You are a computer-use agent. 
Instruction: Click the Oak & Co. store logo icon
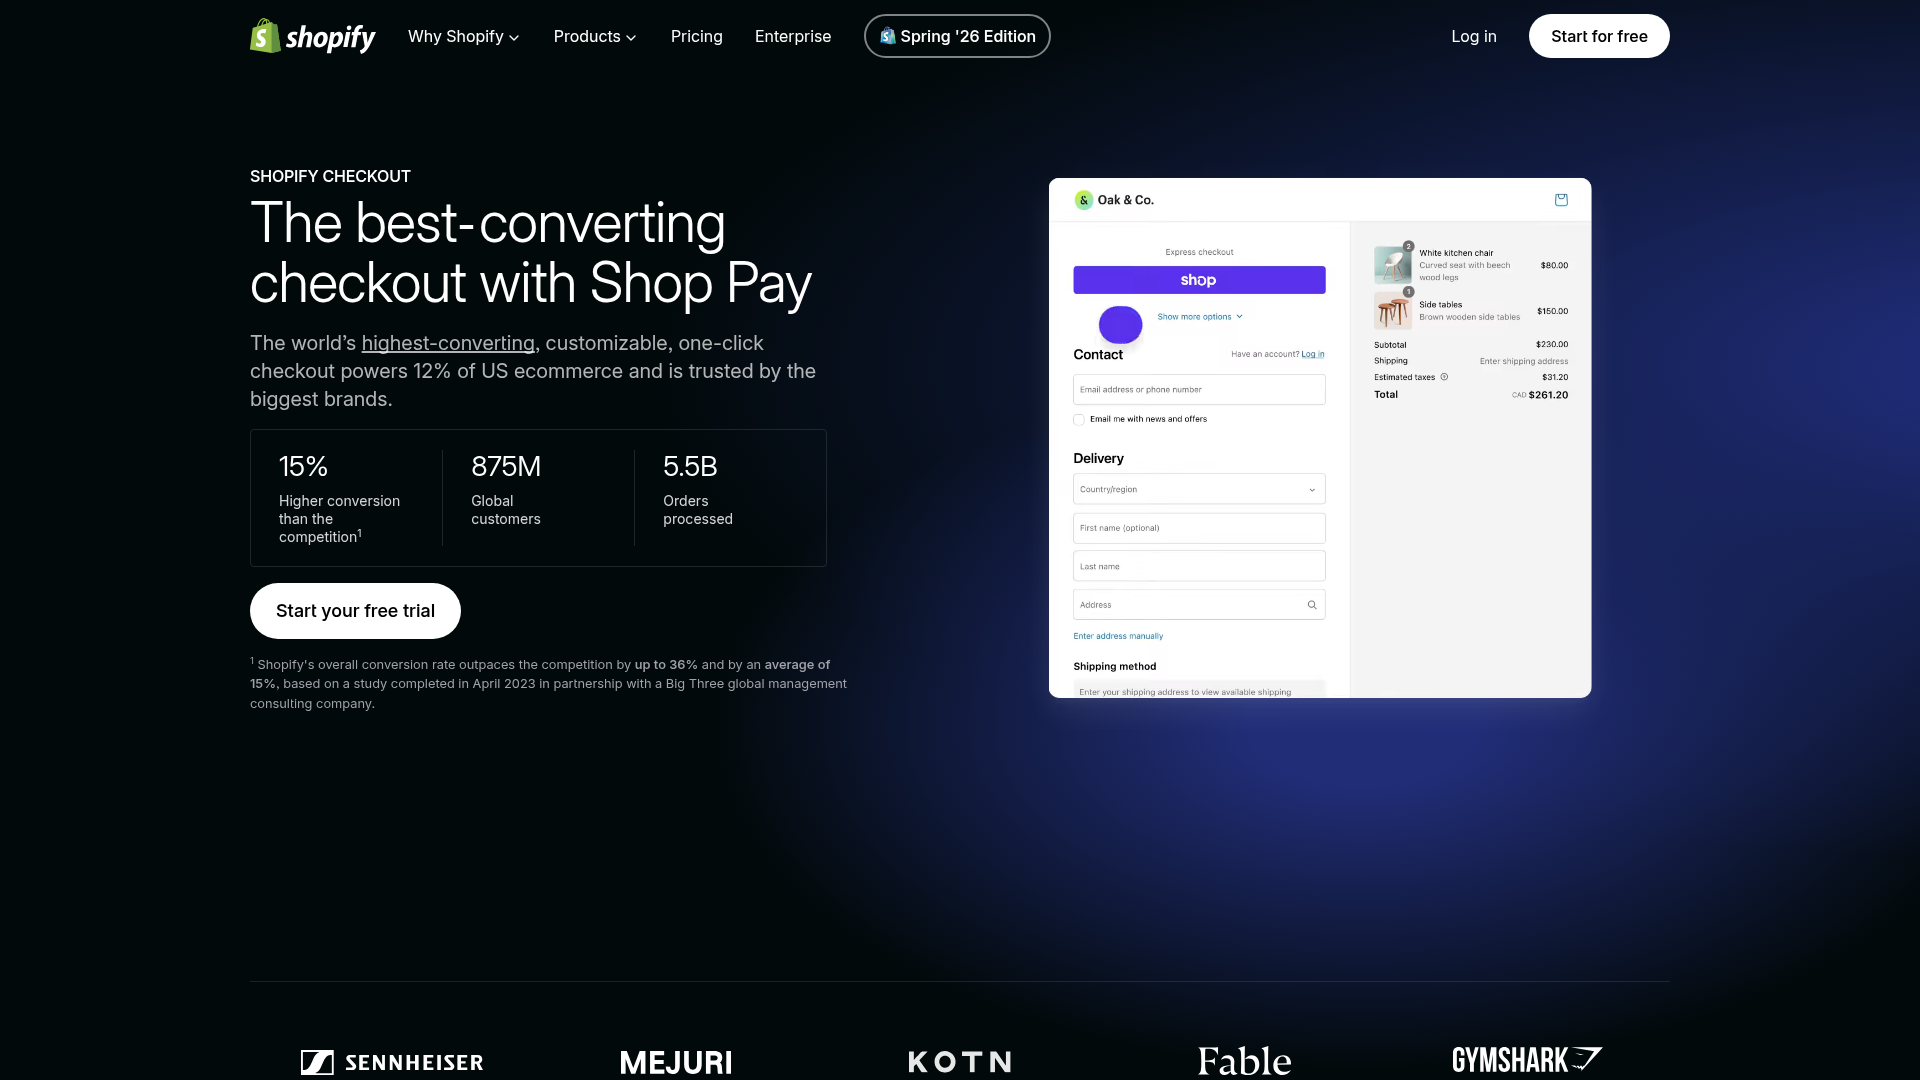pyautogui.click(x=1083, y=200)
